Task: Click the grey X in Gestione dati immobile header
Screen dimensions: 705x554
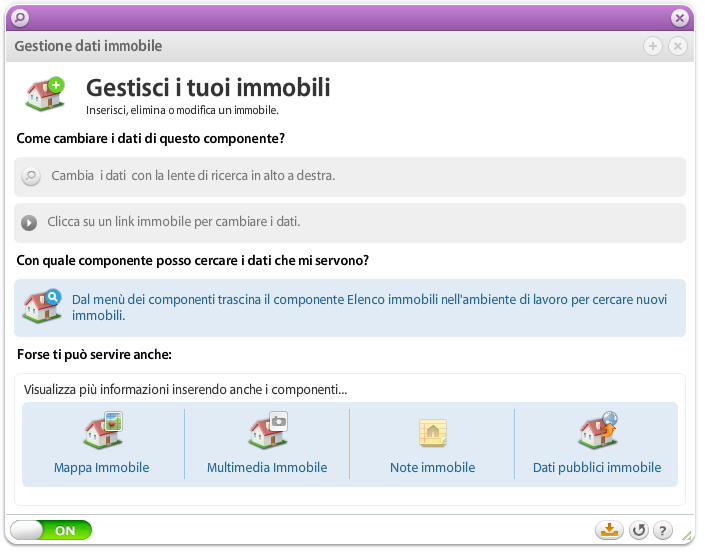Action: (678, 46)
